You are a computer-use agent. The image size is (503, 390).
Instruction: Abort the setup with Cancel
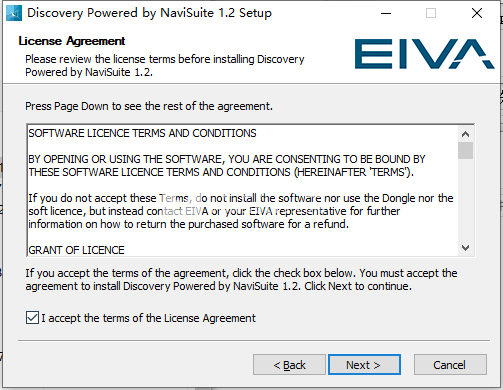[450, 365]
